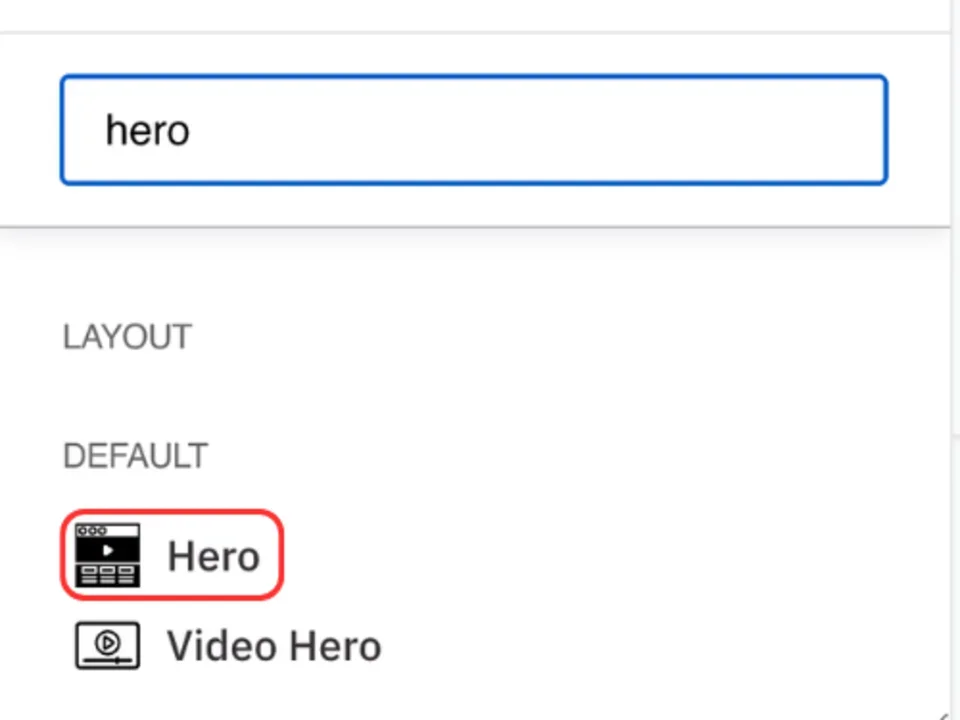Click the resize handle at the bottom right corner
The width and height of the screenshot is (960, 720).
[x=945, y=710]
